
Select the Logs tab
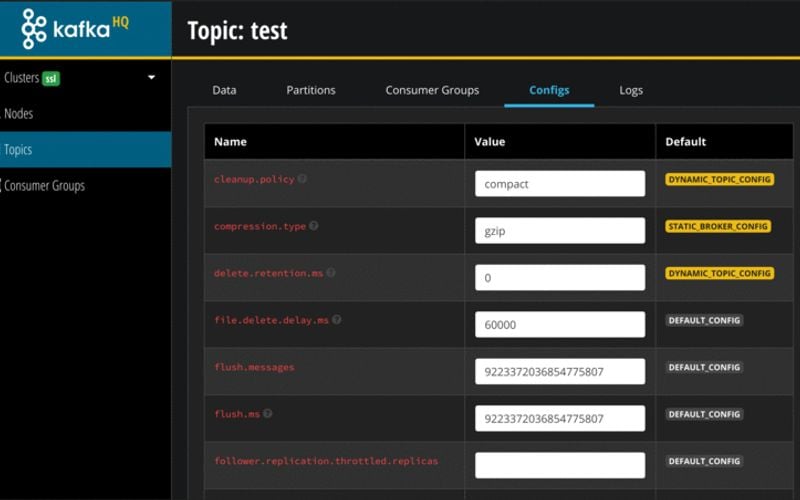click(631, 90)
